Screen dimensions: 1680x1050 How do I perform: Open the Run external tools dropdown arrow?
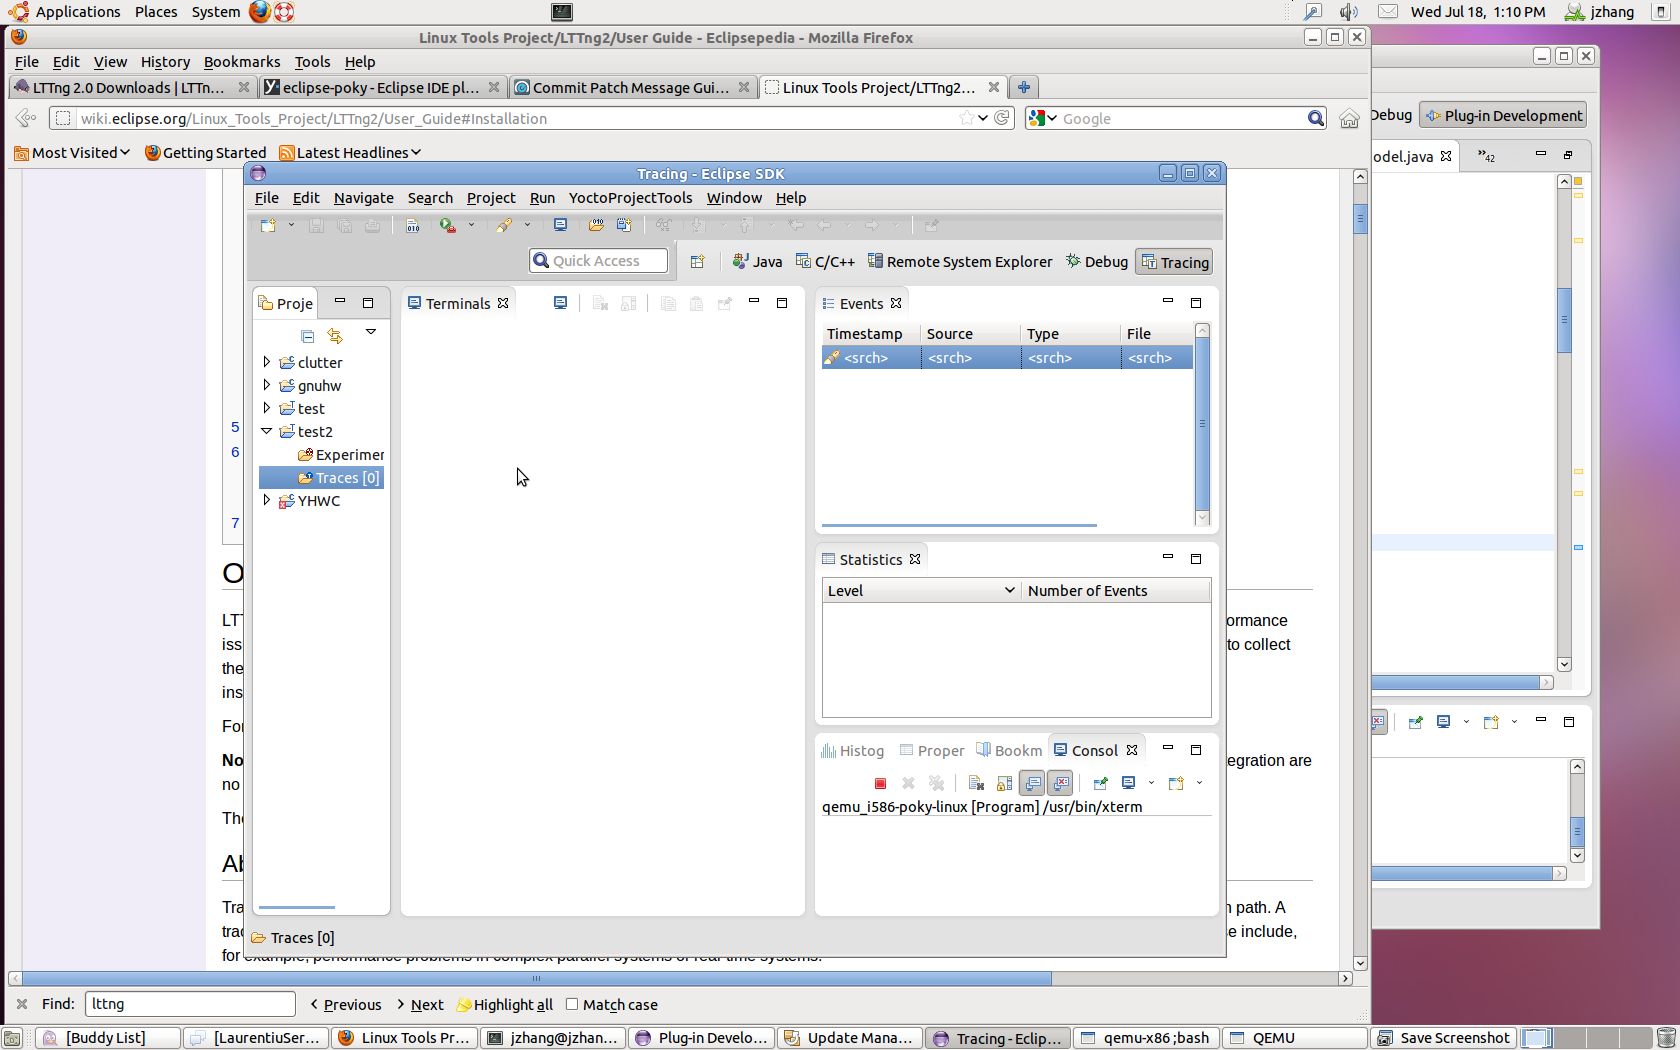(x=471, y=226)
